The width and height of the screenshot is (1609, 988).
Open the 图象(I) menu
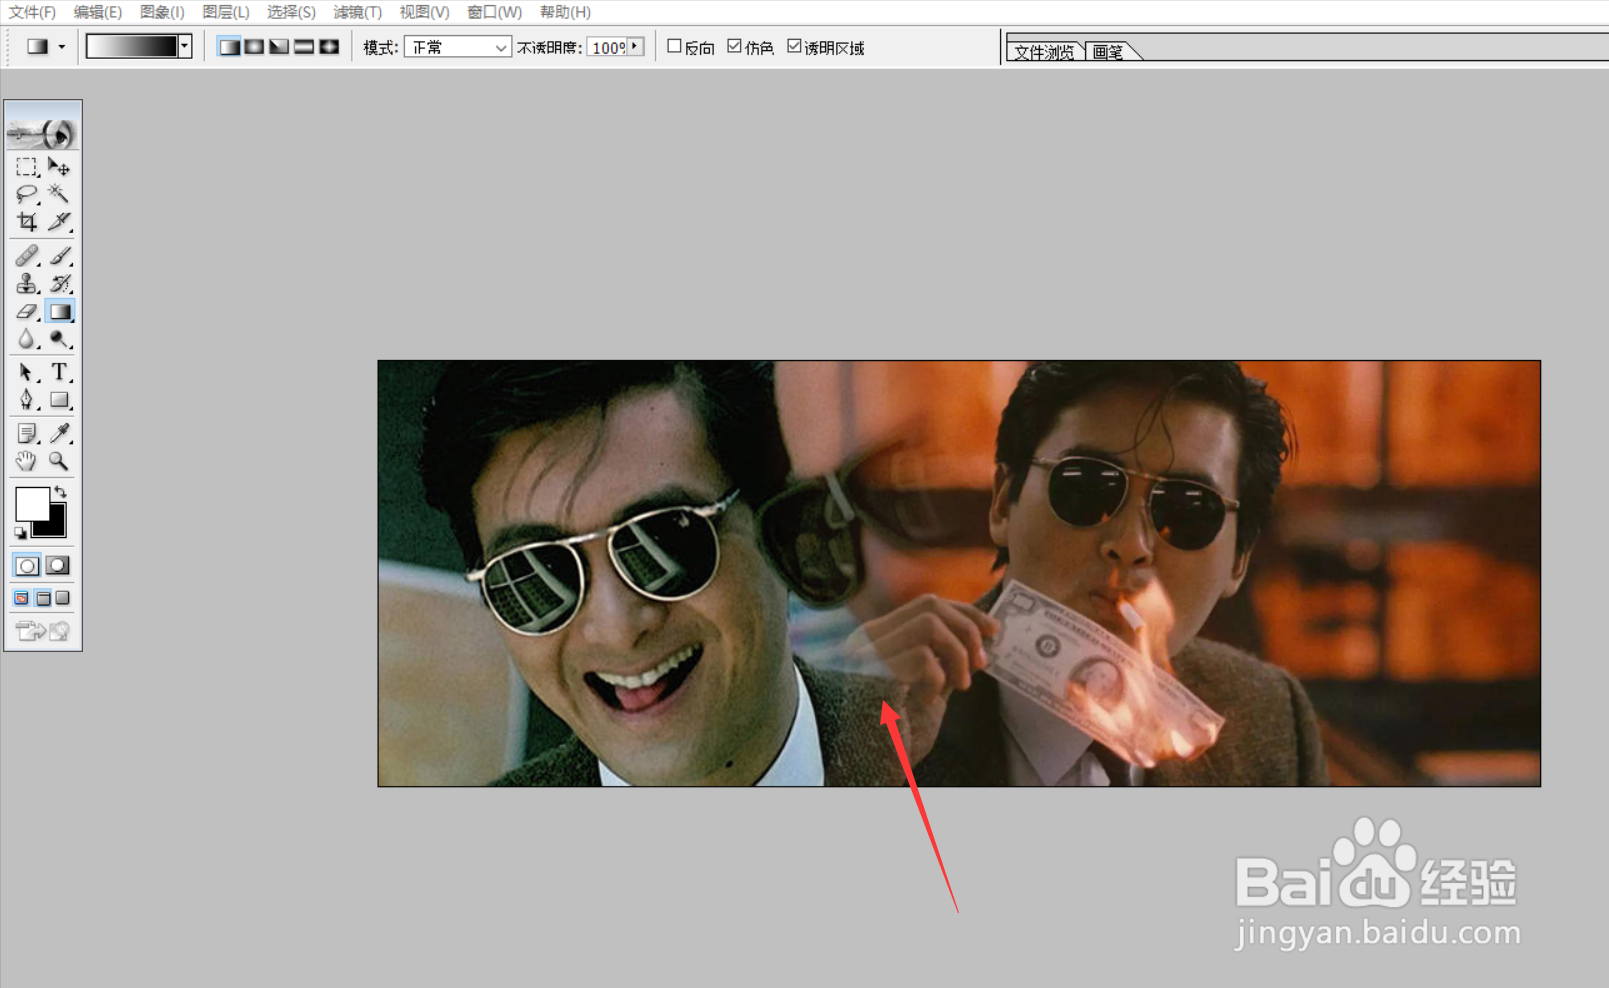[162, 12]
